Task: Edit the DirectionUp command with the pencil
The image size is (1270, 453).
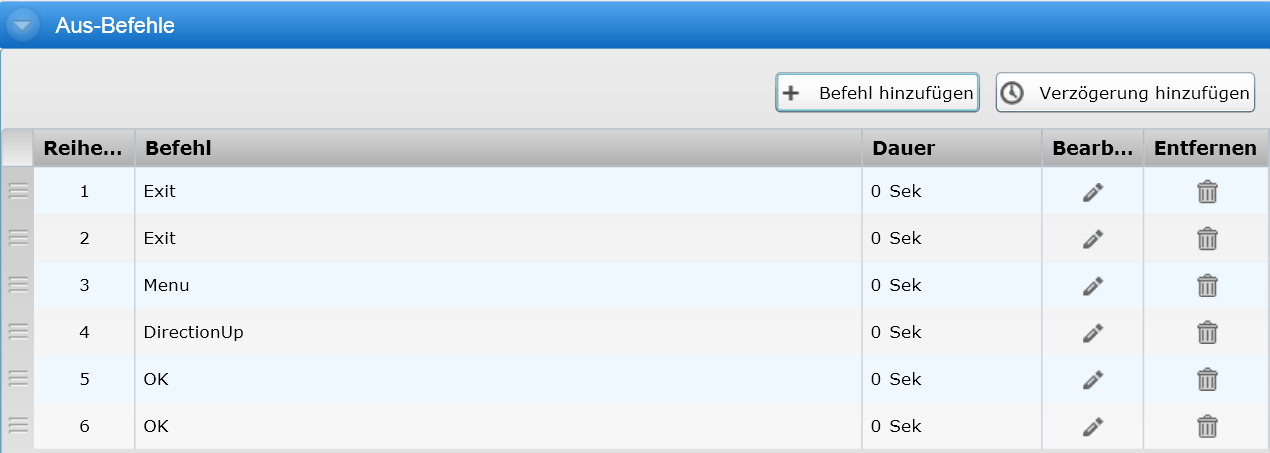Action: (1093, 333)
